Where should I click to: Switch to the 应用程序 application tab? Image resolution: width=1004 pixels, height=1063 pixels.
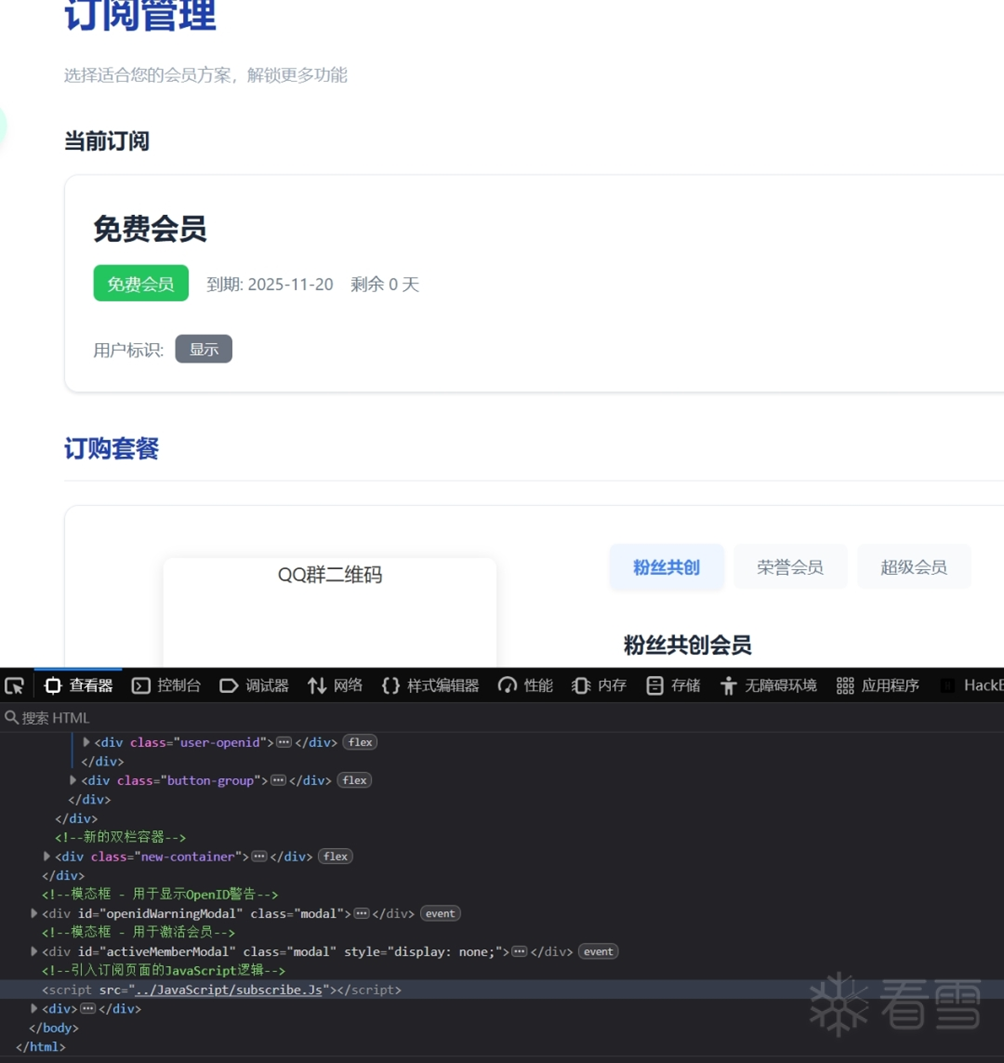878,686
